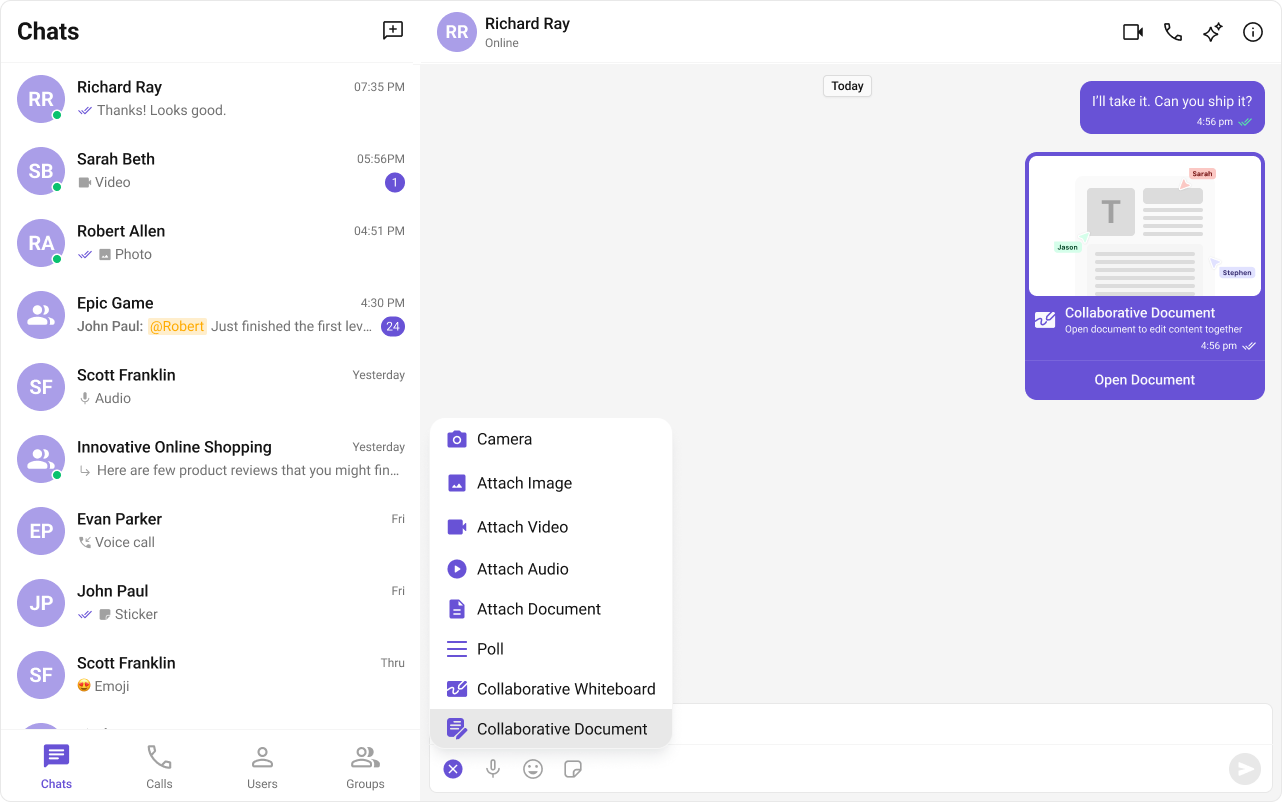Image resolution: width=1282 pixels, height=802 pixels.
Task: Record a voice message with the microphone
Action: (493, 769)
